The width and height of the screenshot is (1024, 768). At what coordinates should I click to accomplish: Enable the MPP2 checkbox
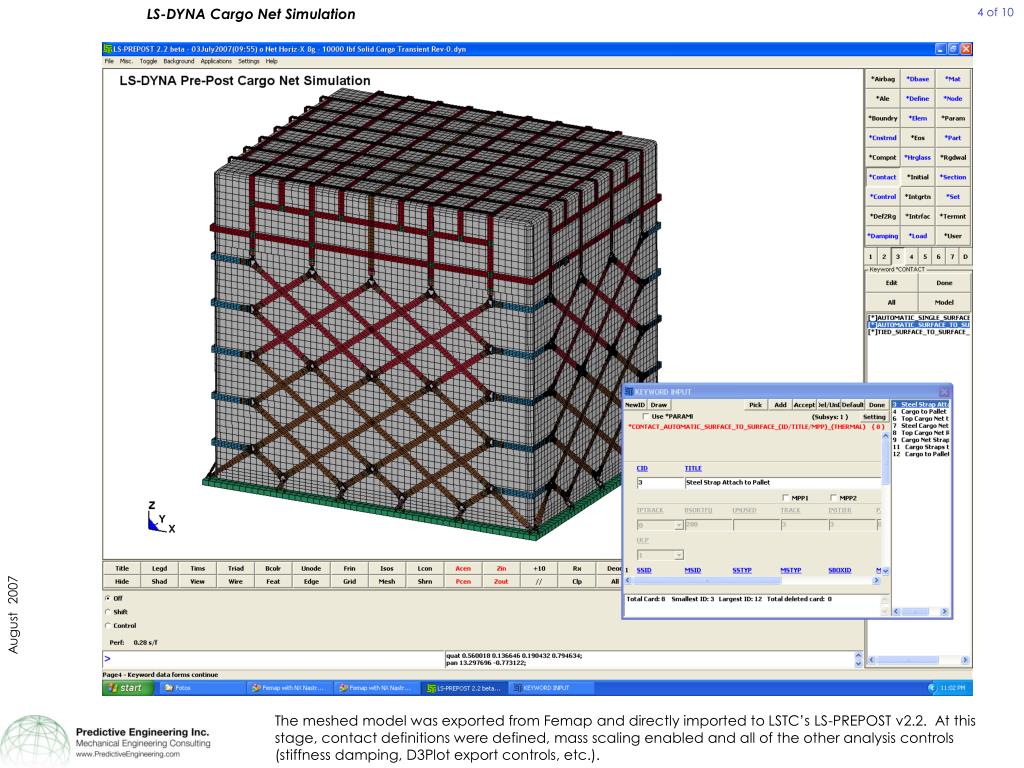(x=834, y=498)
